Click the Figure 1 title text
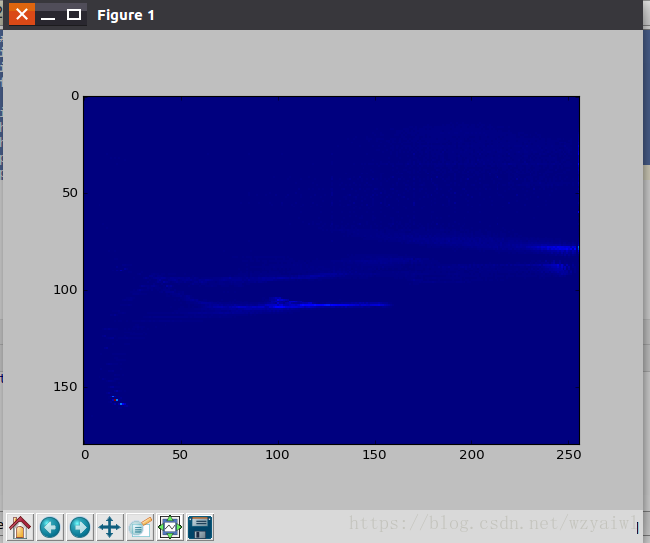Screen dimensions: 650x543 (x=126, y=15)
